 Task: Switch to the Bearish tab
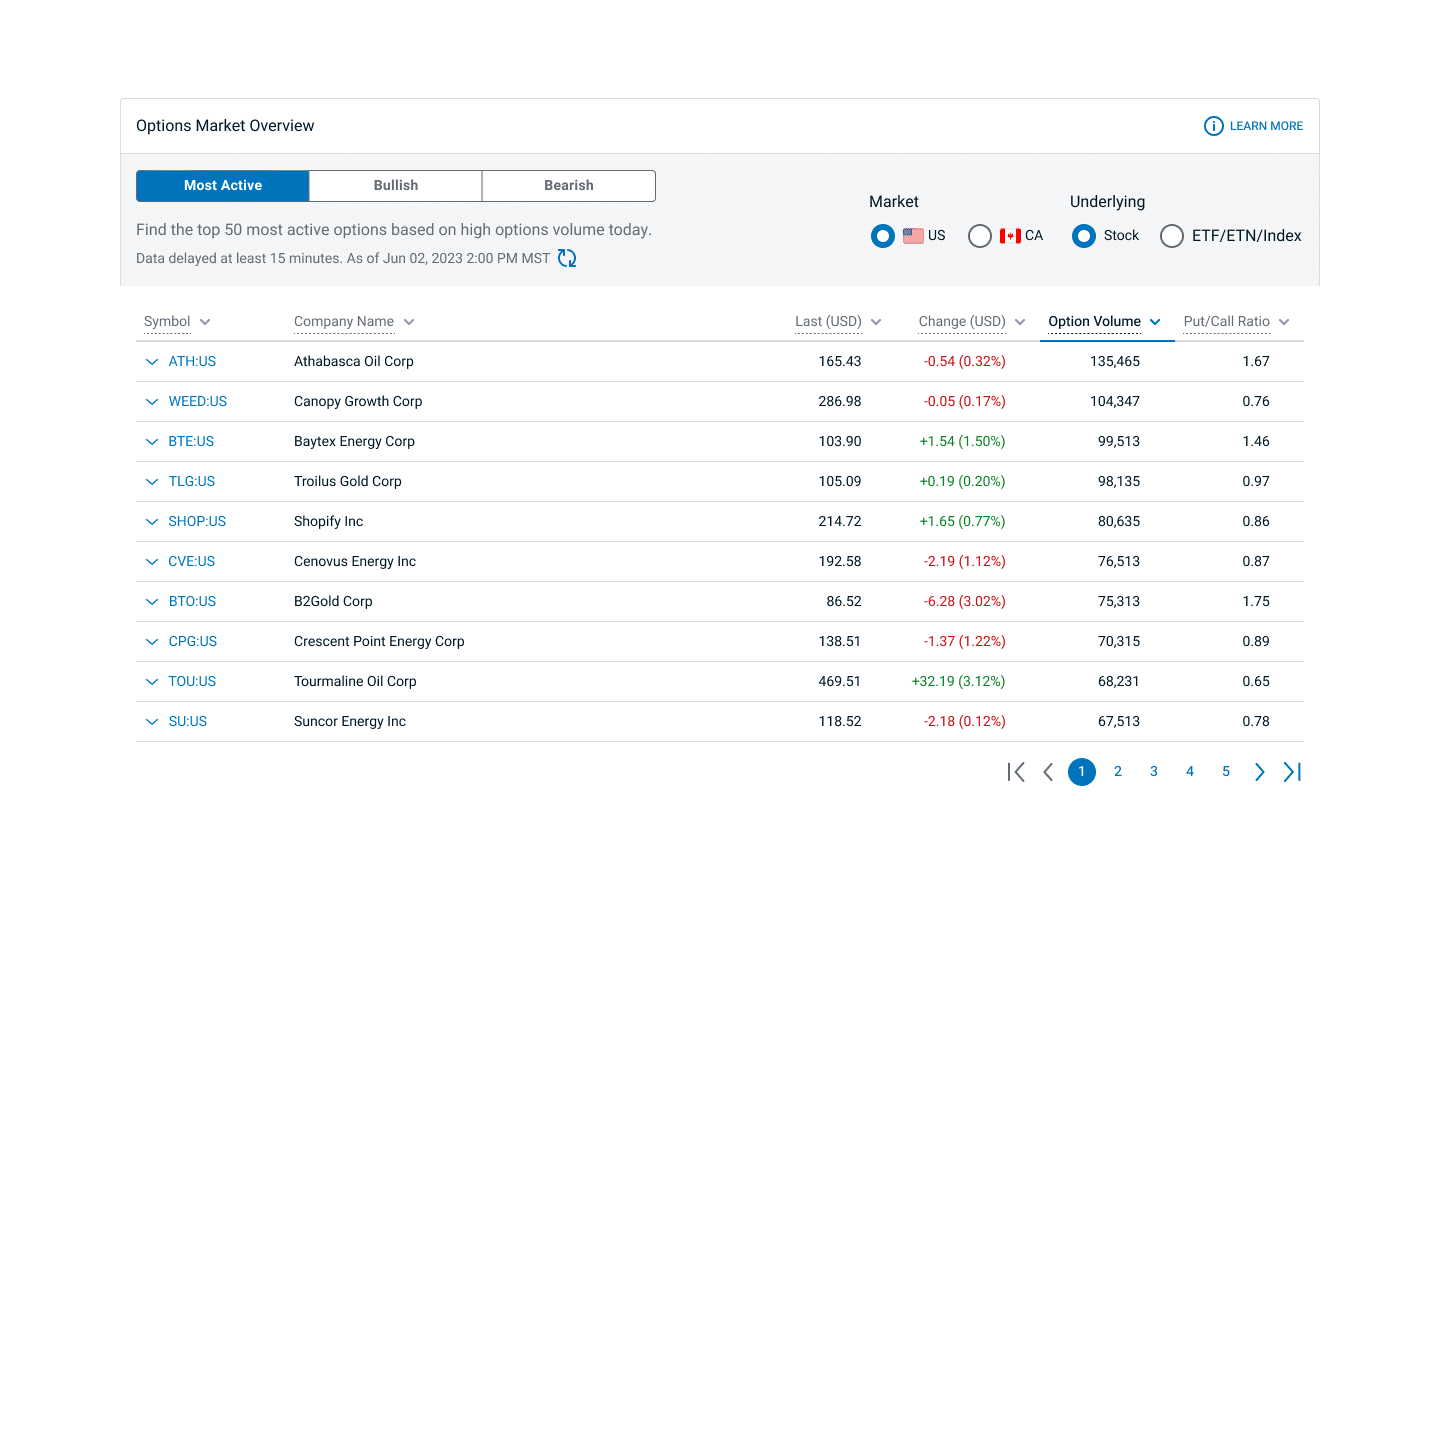569,186
